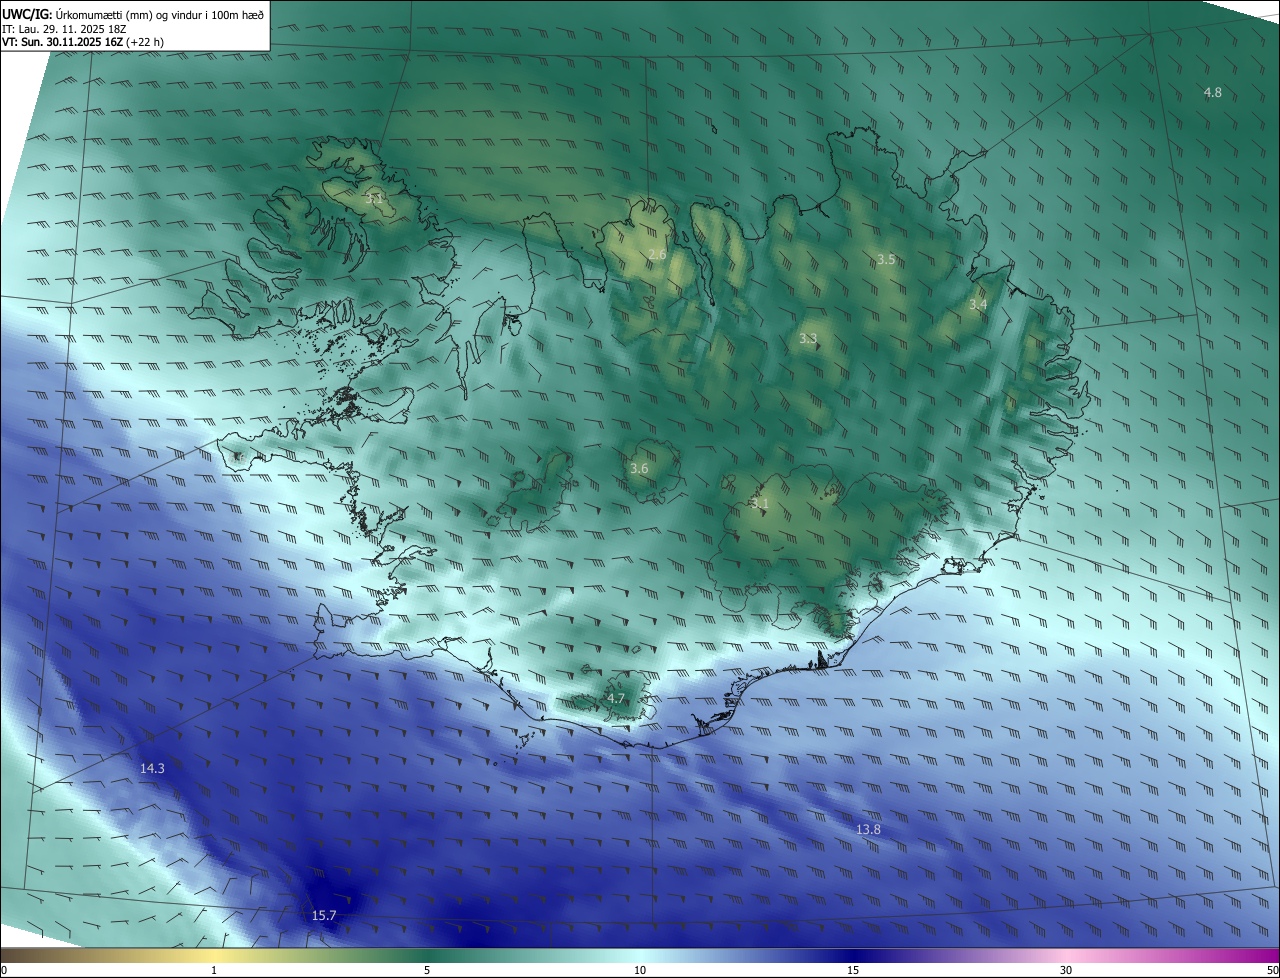The width and height of the screenshot is (1280, 978).
Task: Click the 15.7 maximum value label
Action: (x=324, y=915)
